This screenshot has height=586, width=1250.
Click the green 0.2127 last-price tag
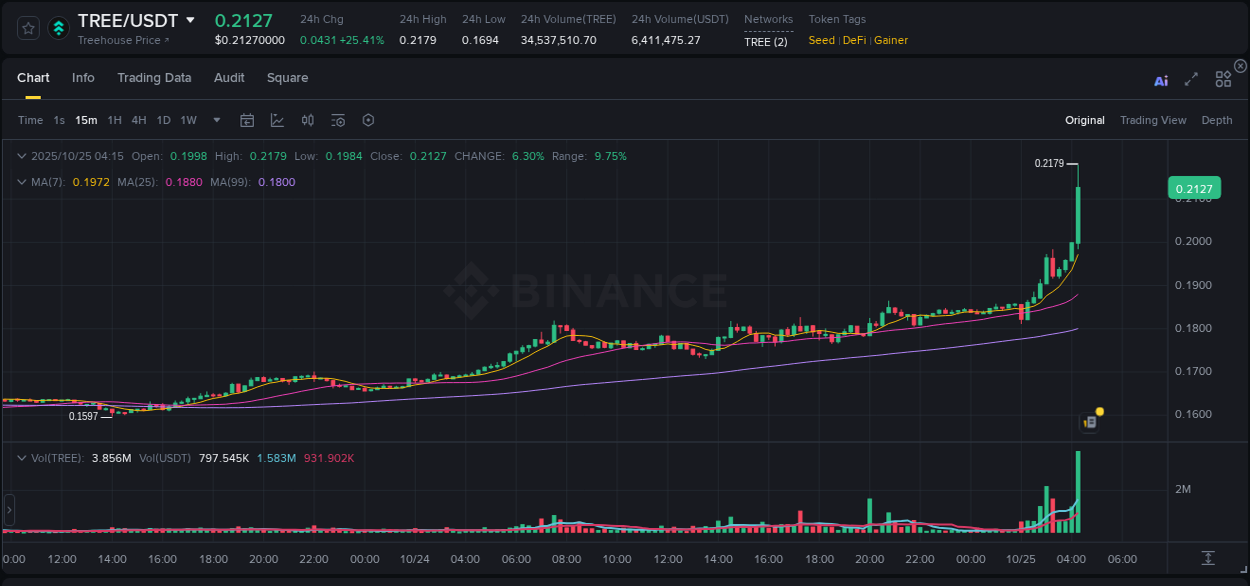click(1196, 188)
